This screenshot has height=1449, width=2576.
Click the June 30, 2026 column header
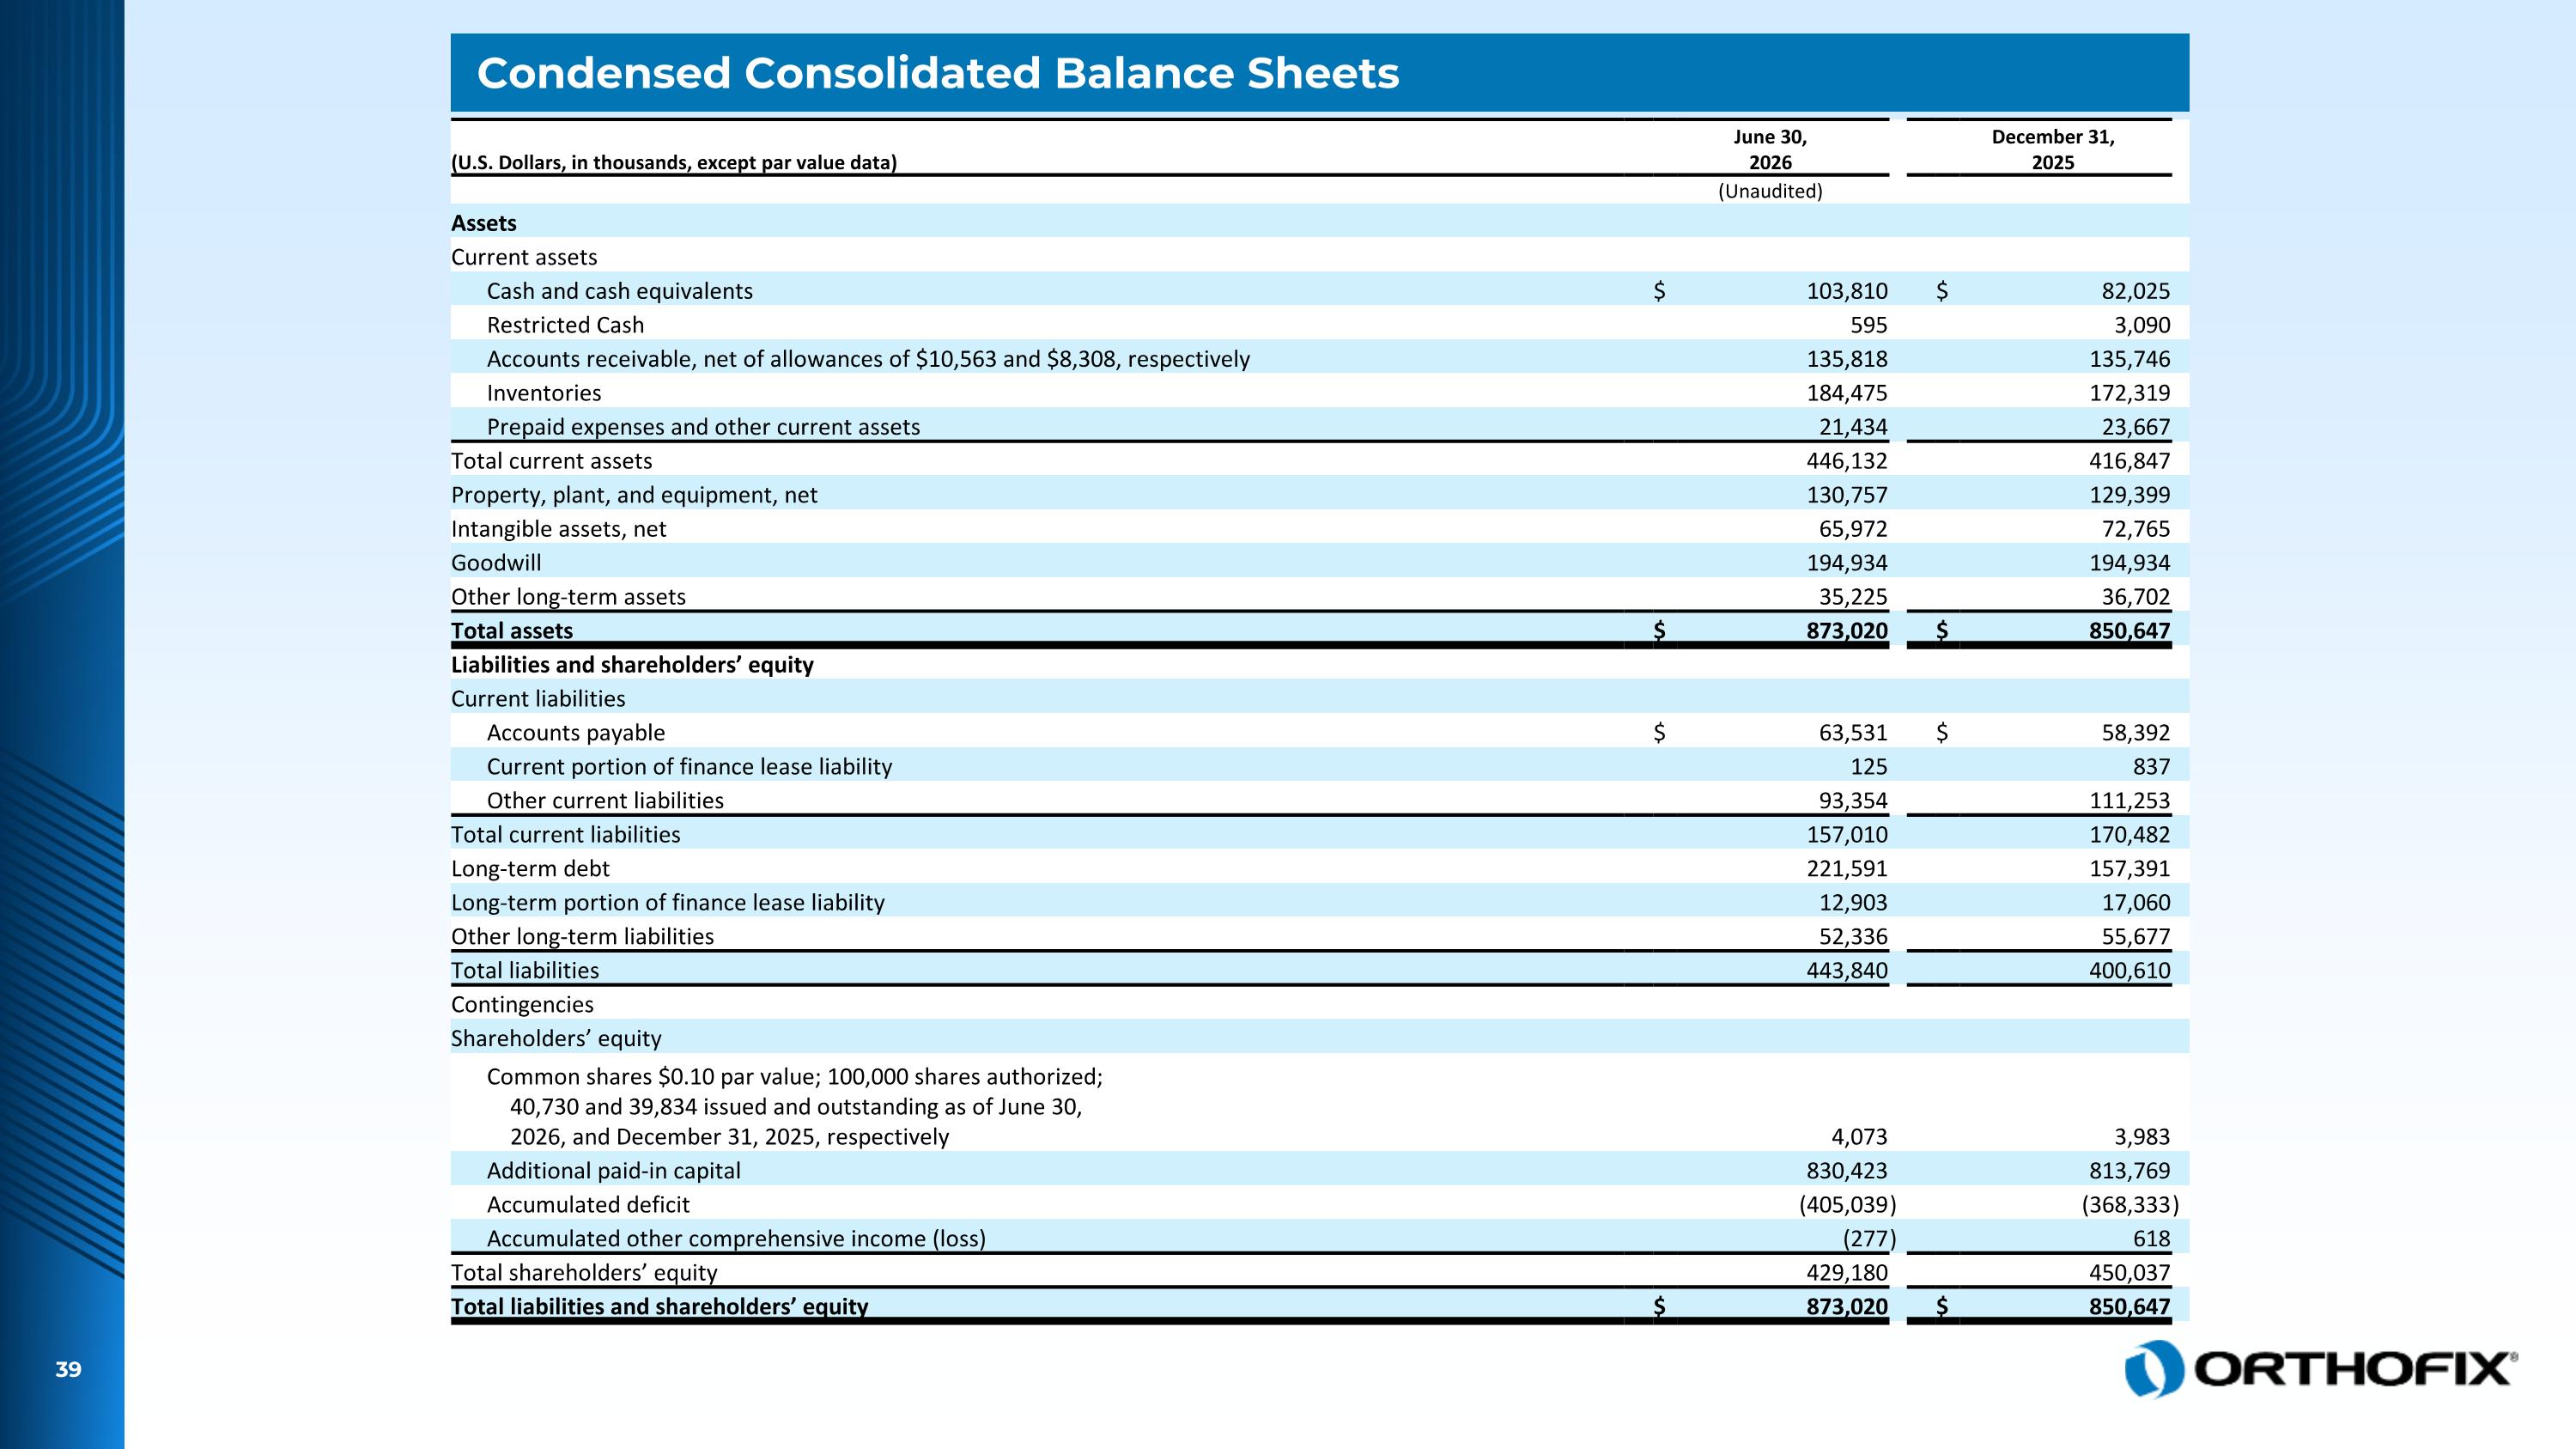[1770, 150]
